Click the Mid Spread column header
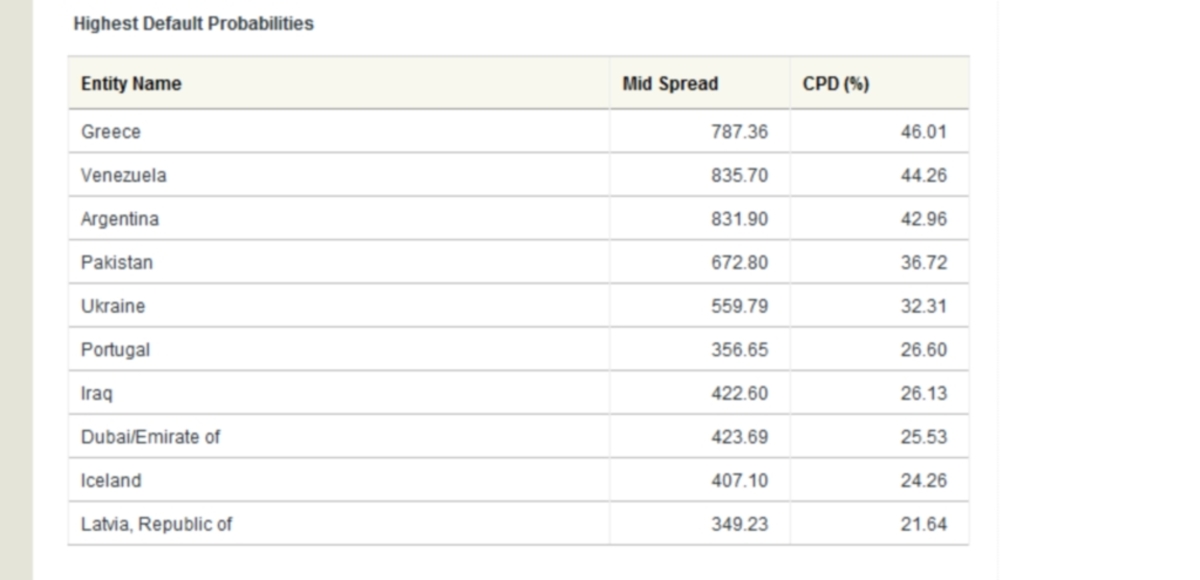Screen dimensions: 1200x580 click(670, 84)
